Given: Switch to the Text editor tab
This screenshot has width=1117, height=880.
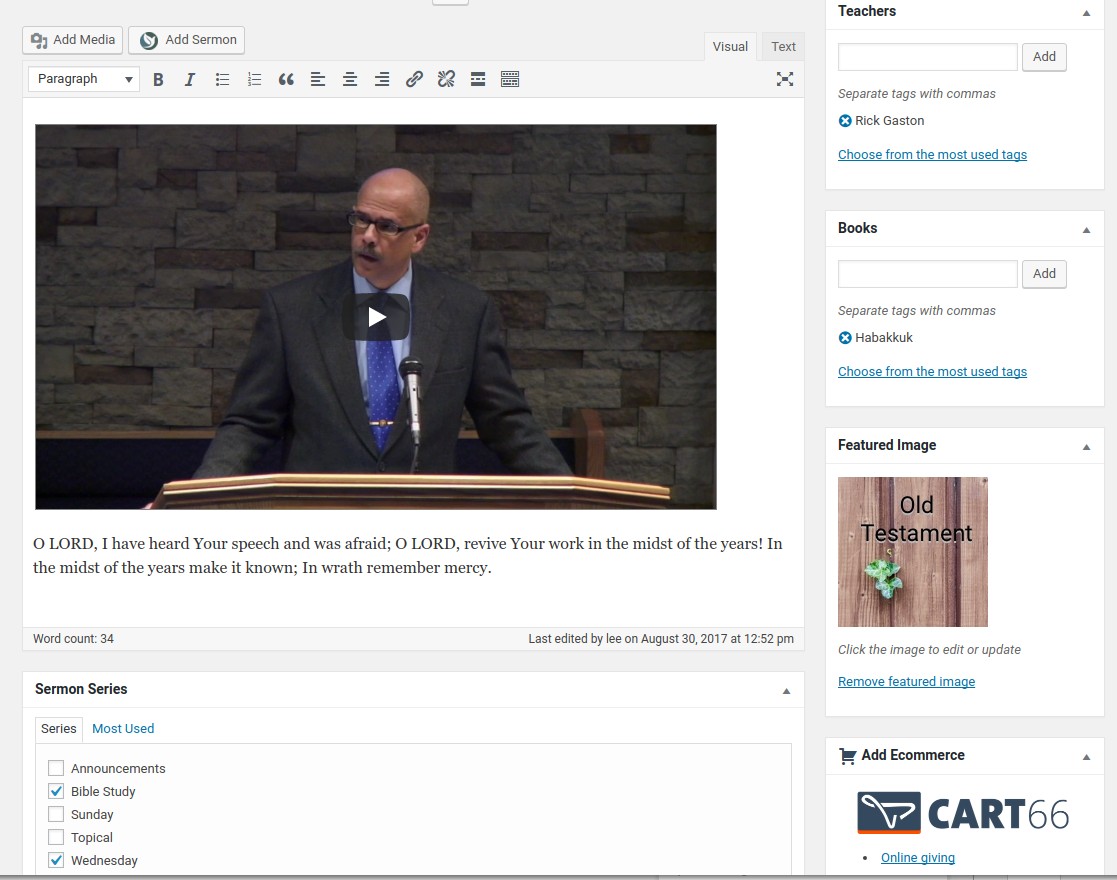Looking at the screenshot, I should click(x=783, y=46).
